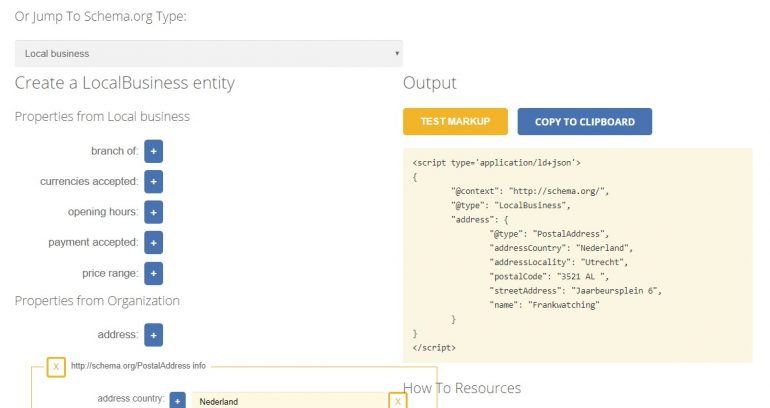Click the 'Output' heading

[430, 82]
